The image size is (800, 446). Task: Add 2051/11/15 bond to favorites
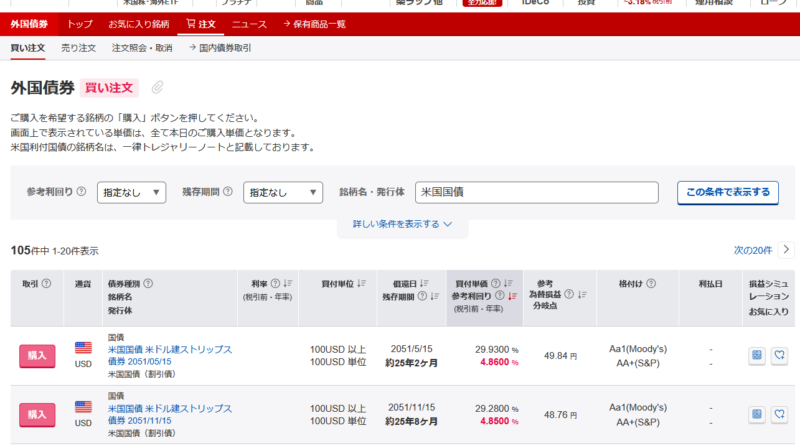click(780, 414)
